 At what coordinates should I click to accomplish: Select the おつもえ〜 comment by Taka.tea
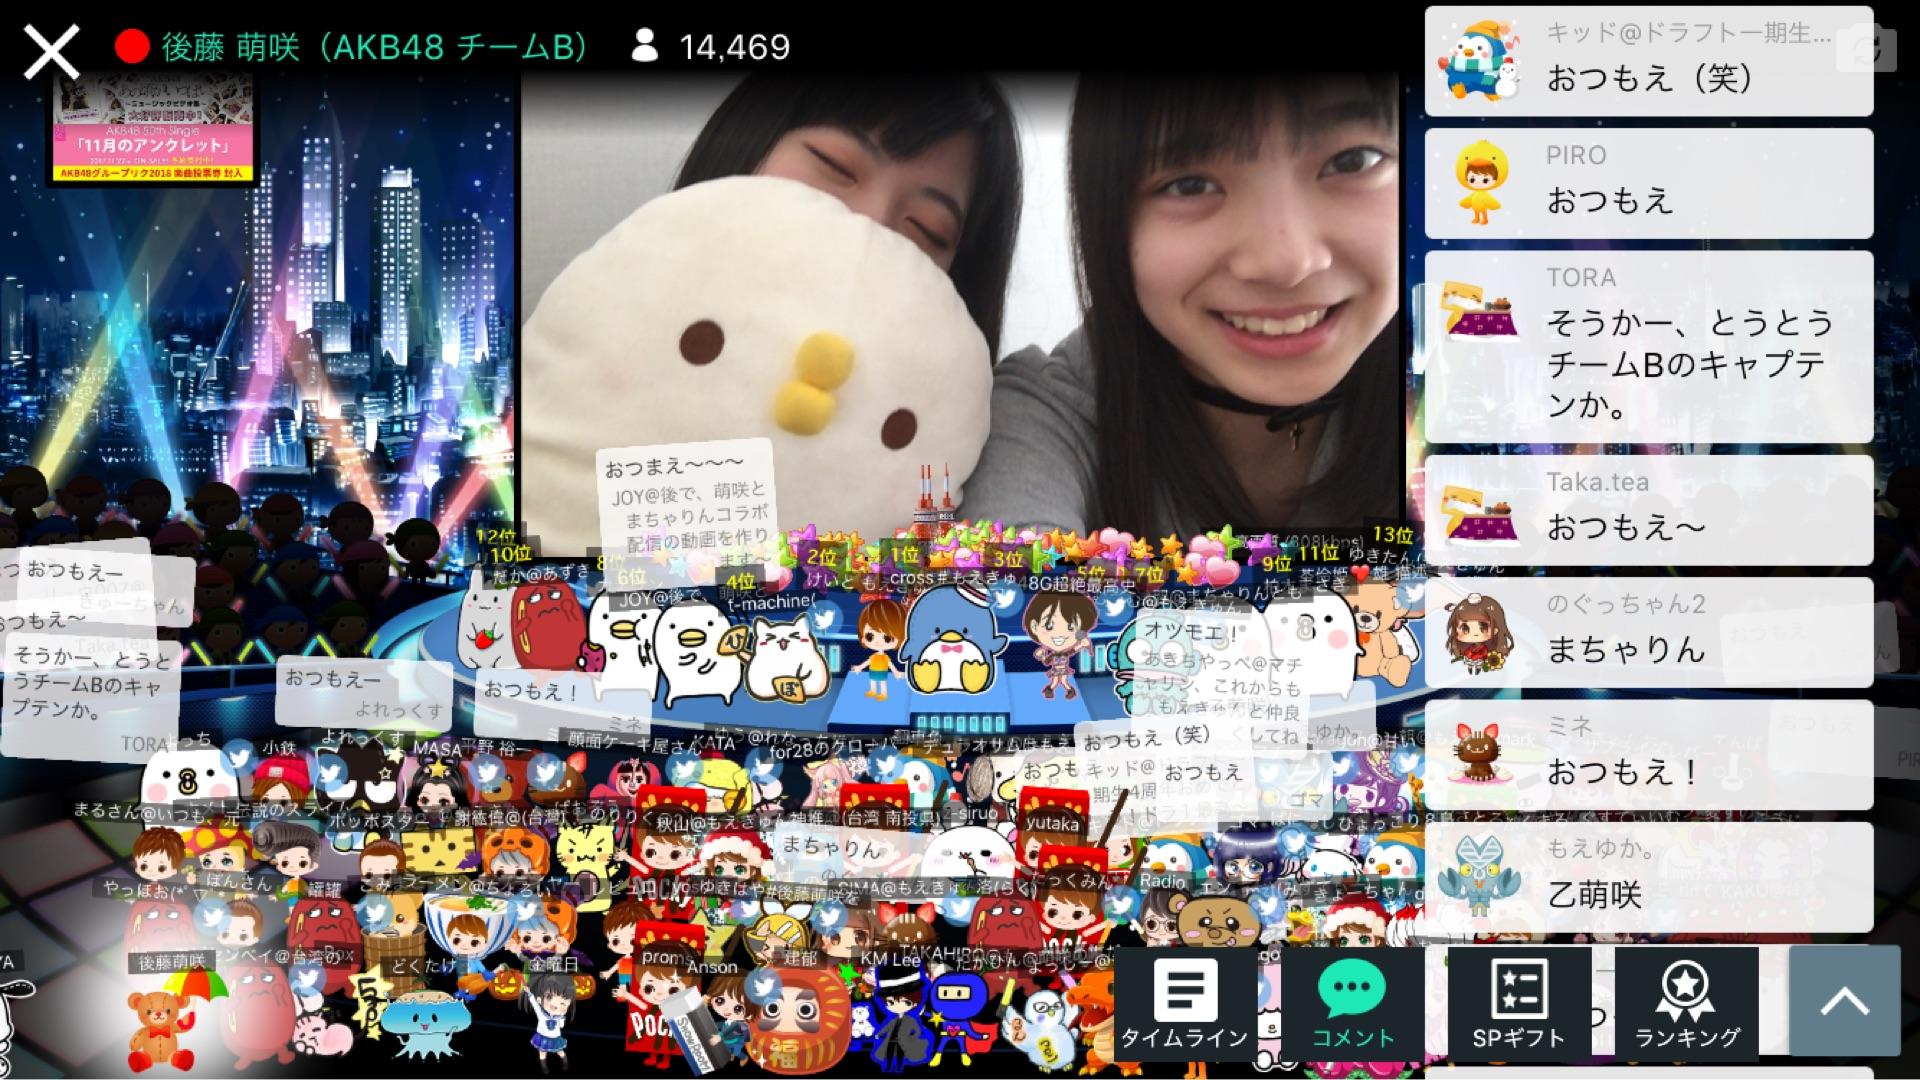pos(1649,510)
